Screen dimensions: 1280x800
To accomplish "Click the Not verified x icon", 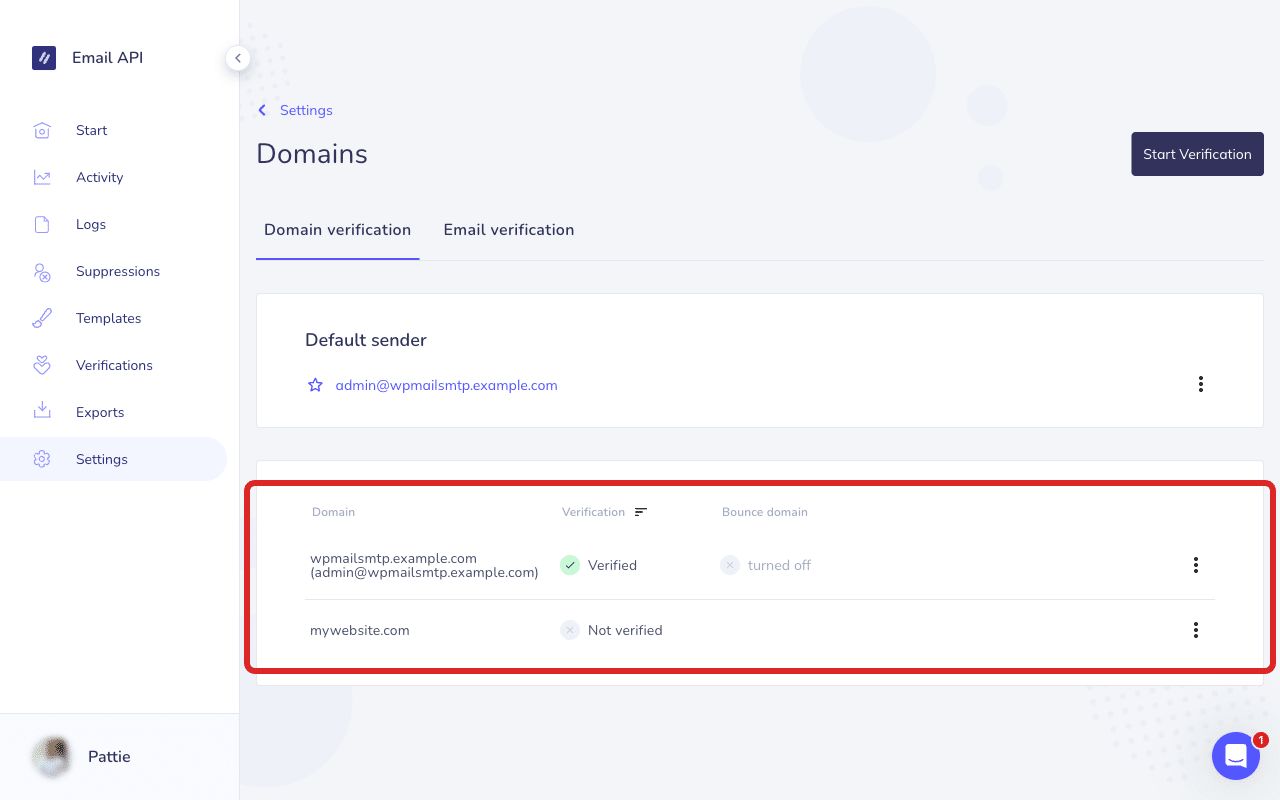I will pyautogui.click(x=570, y=630).
